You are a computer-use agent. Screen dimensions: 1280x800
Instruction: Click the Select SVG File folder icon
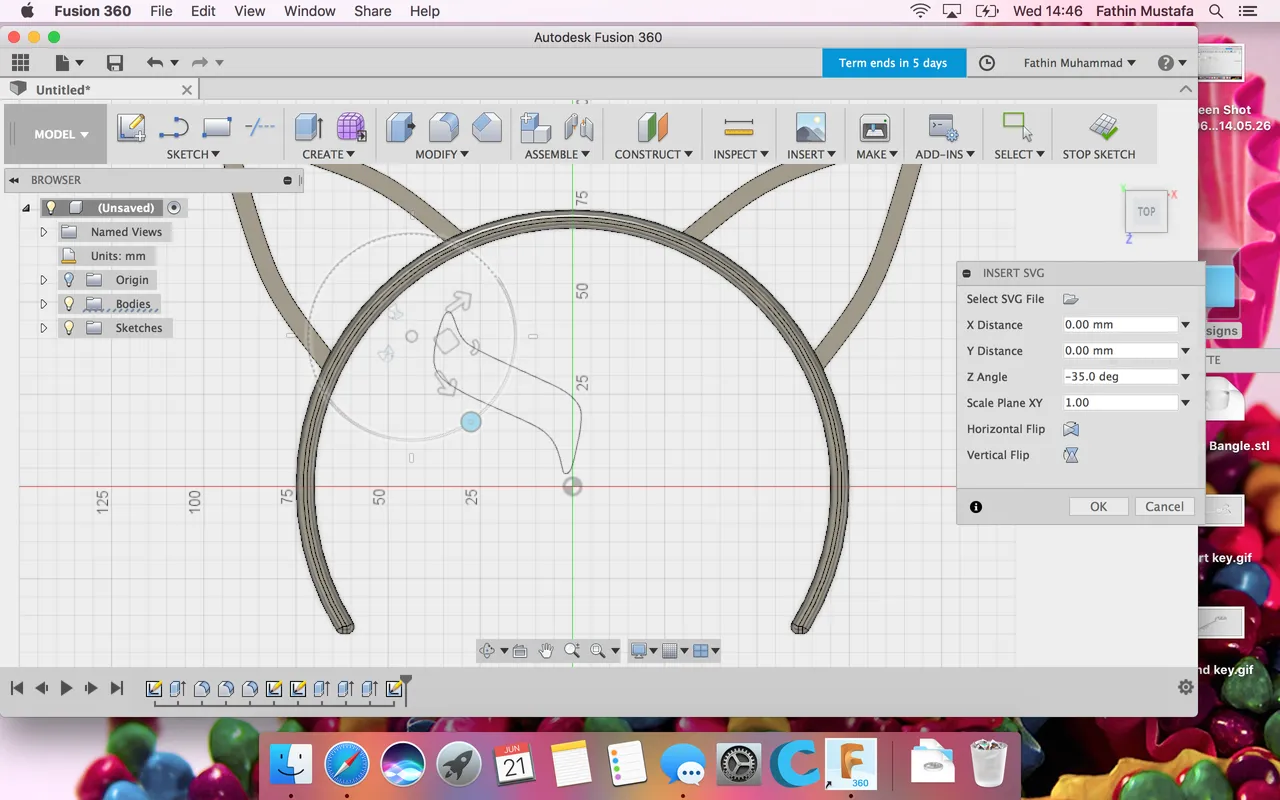coord(1071,299)
